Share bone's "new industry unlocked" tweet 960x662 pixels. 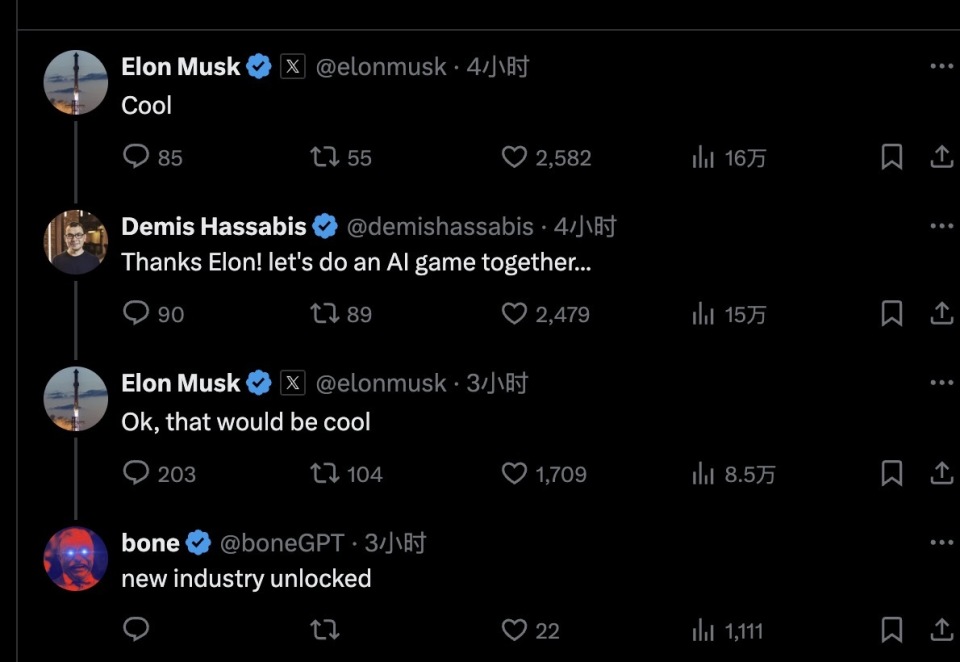point(941,630)
